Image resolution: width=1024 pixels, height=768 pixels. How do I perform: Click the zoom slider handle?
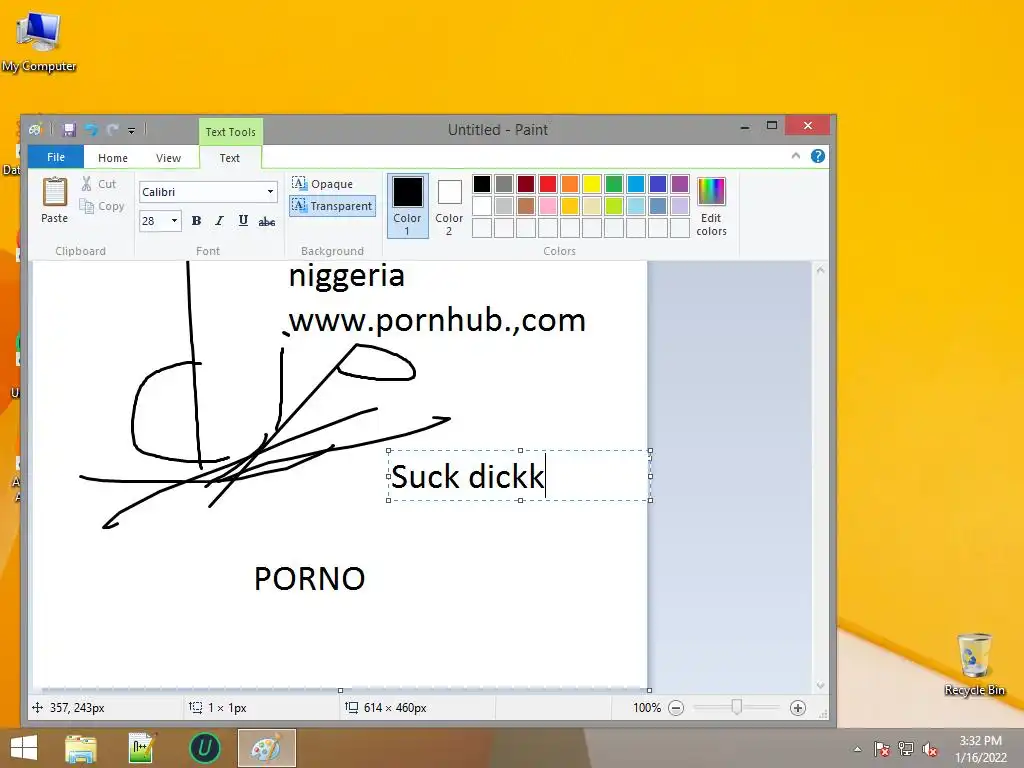tap(737, 707)
